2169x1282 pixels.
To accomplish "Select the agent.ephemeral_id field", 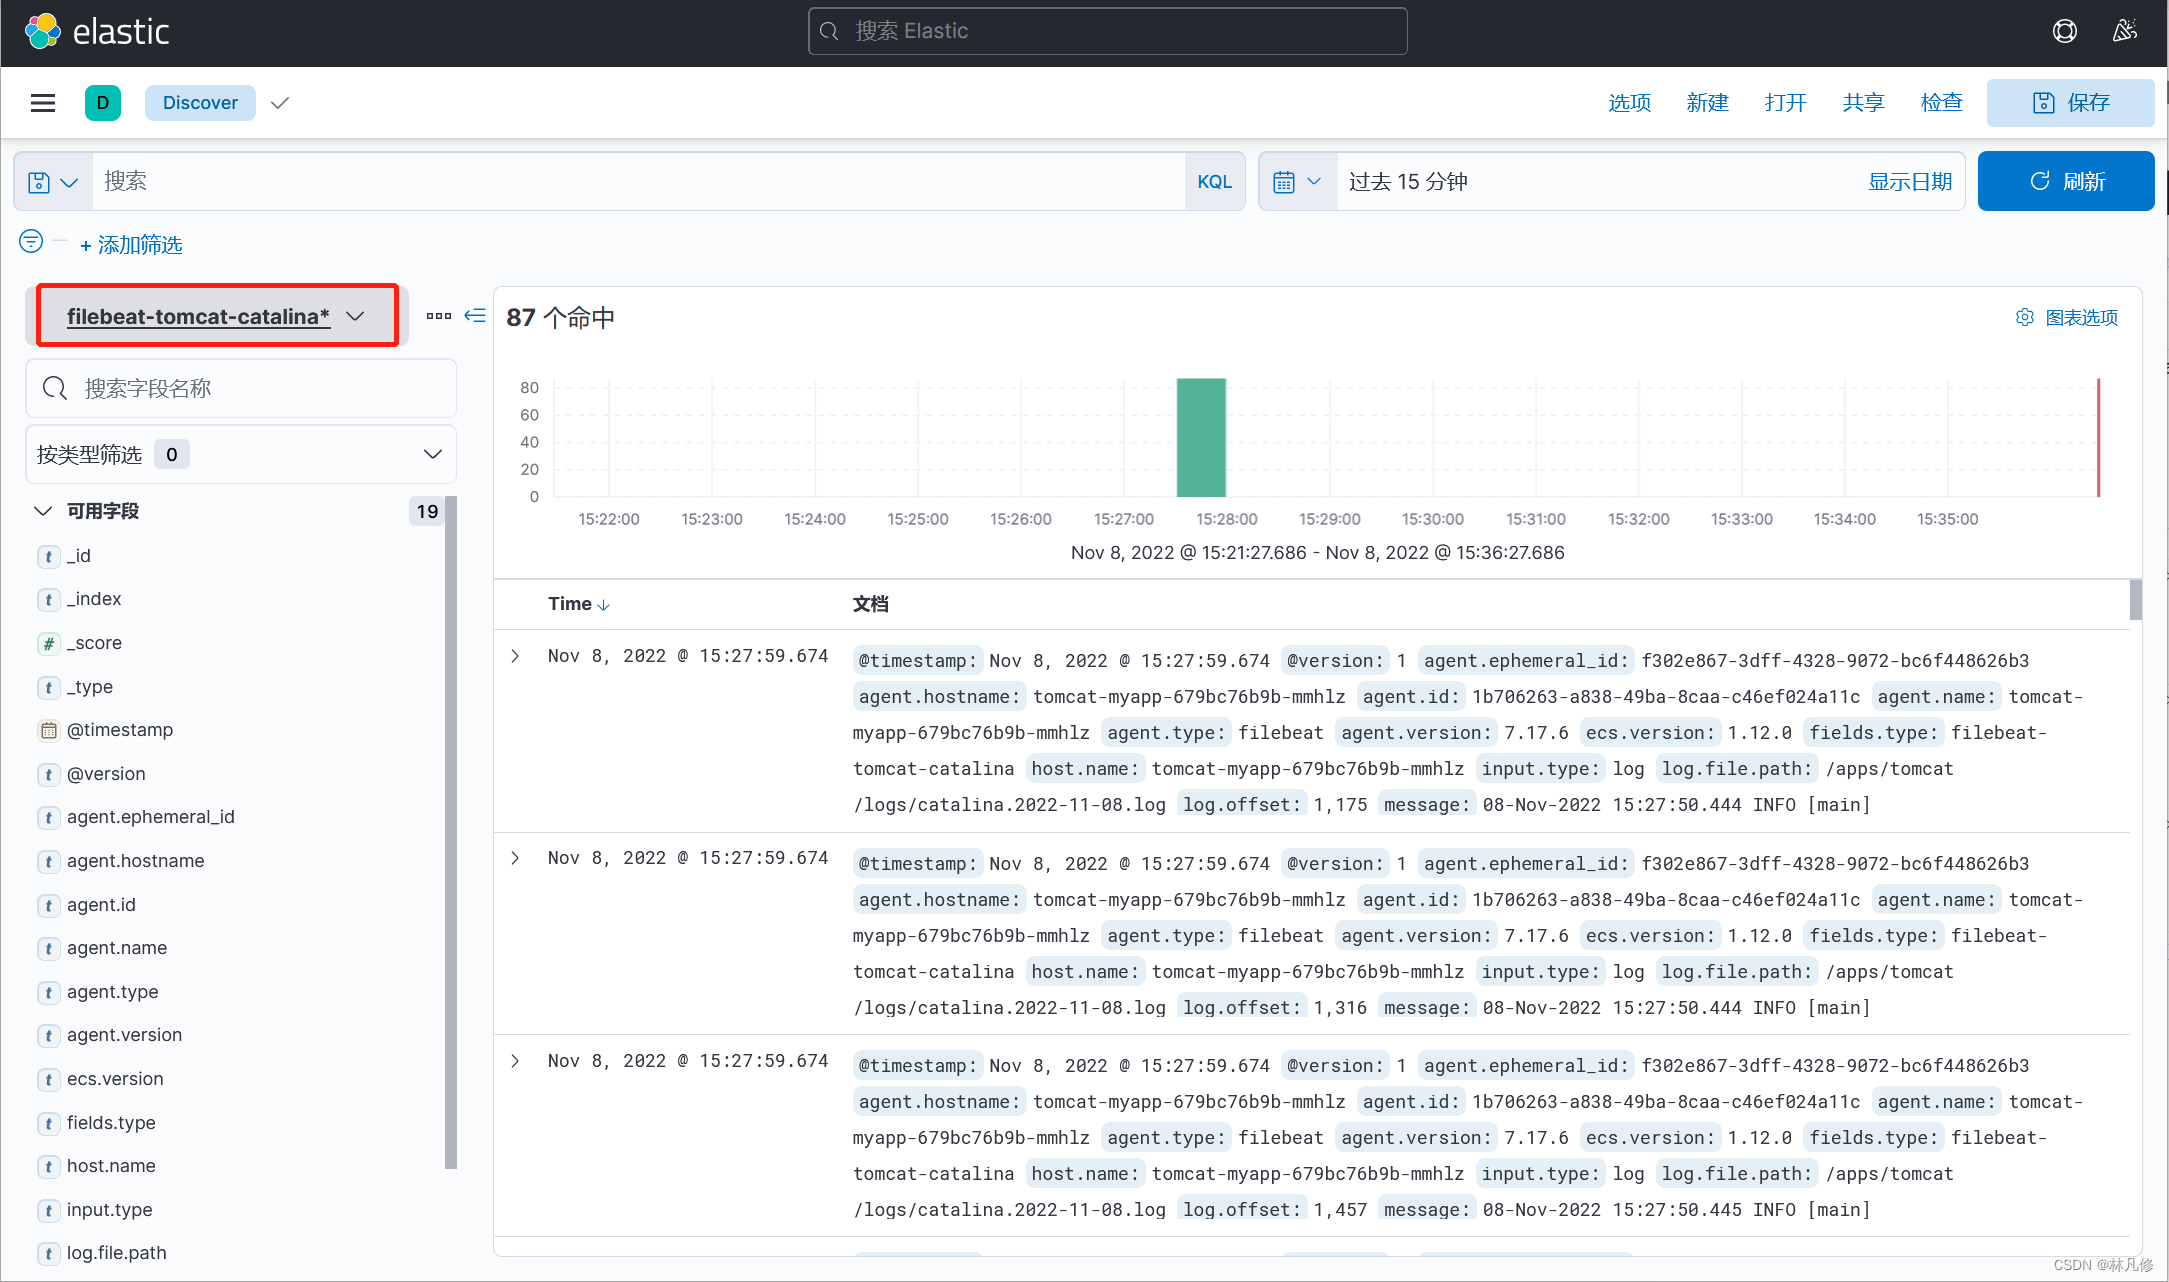I will tap(151, 817).
